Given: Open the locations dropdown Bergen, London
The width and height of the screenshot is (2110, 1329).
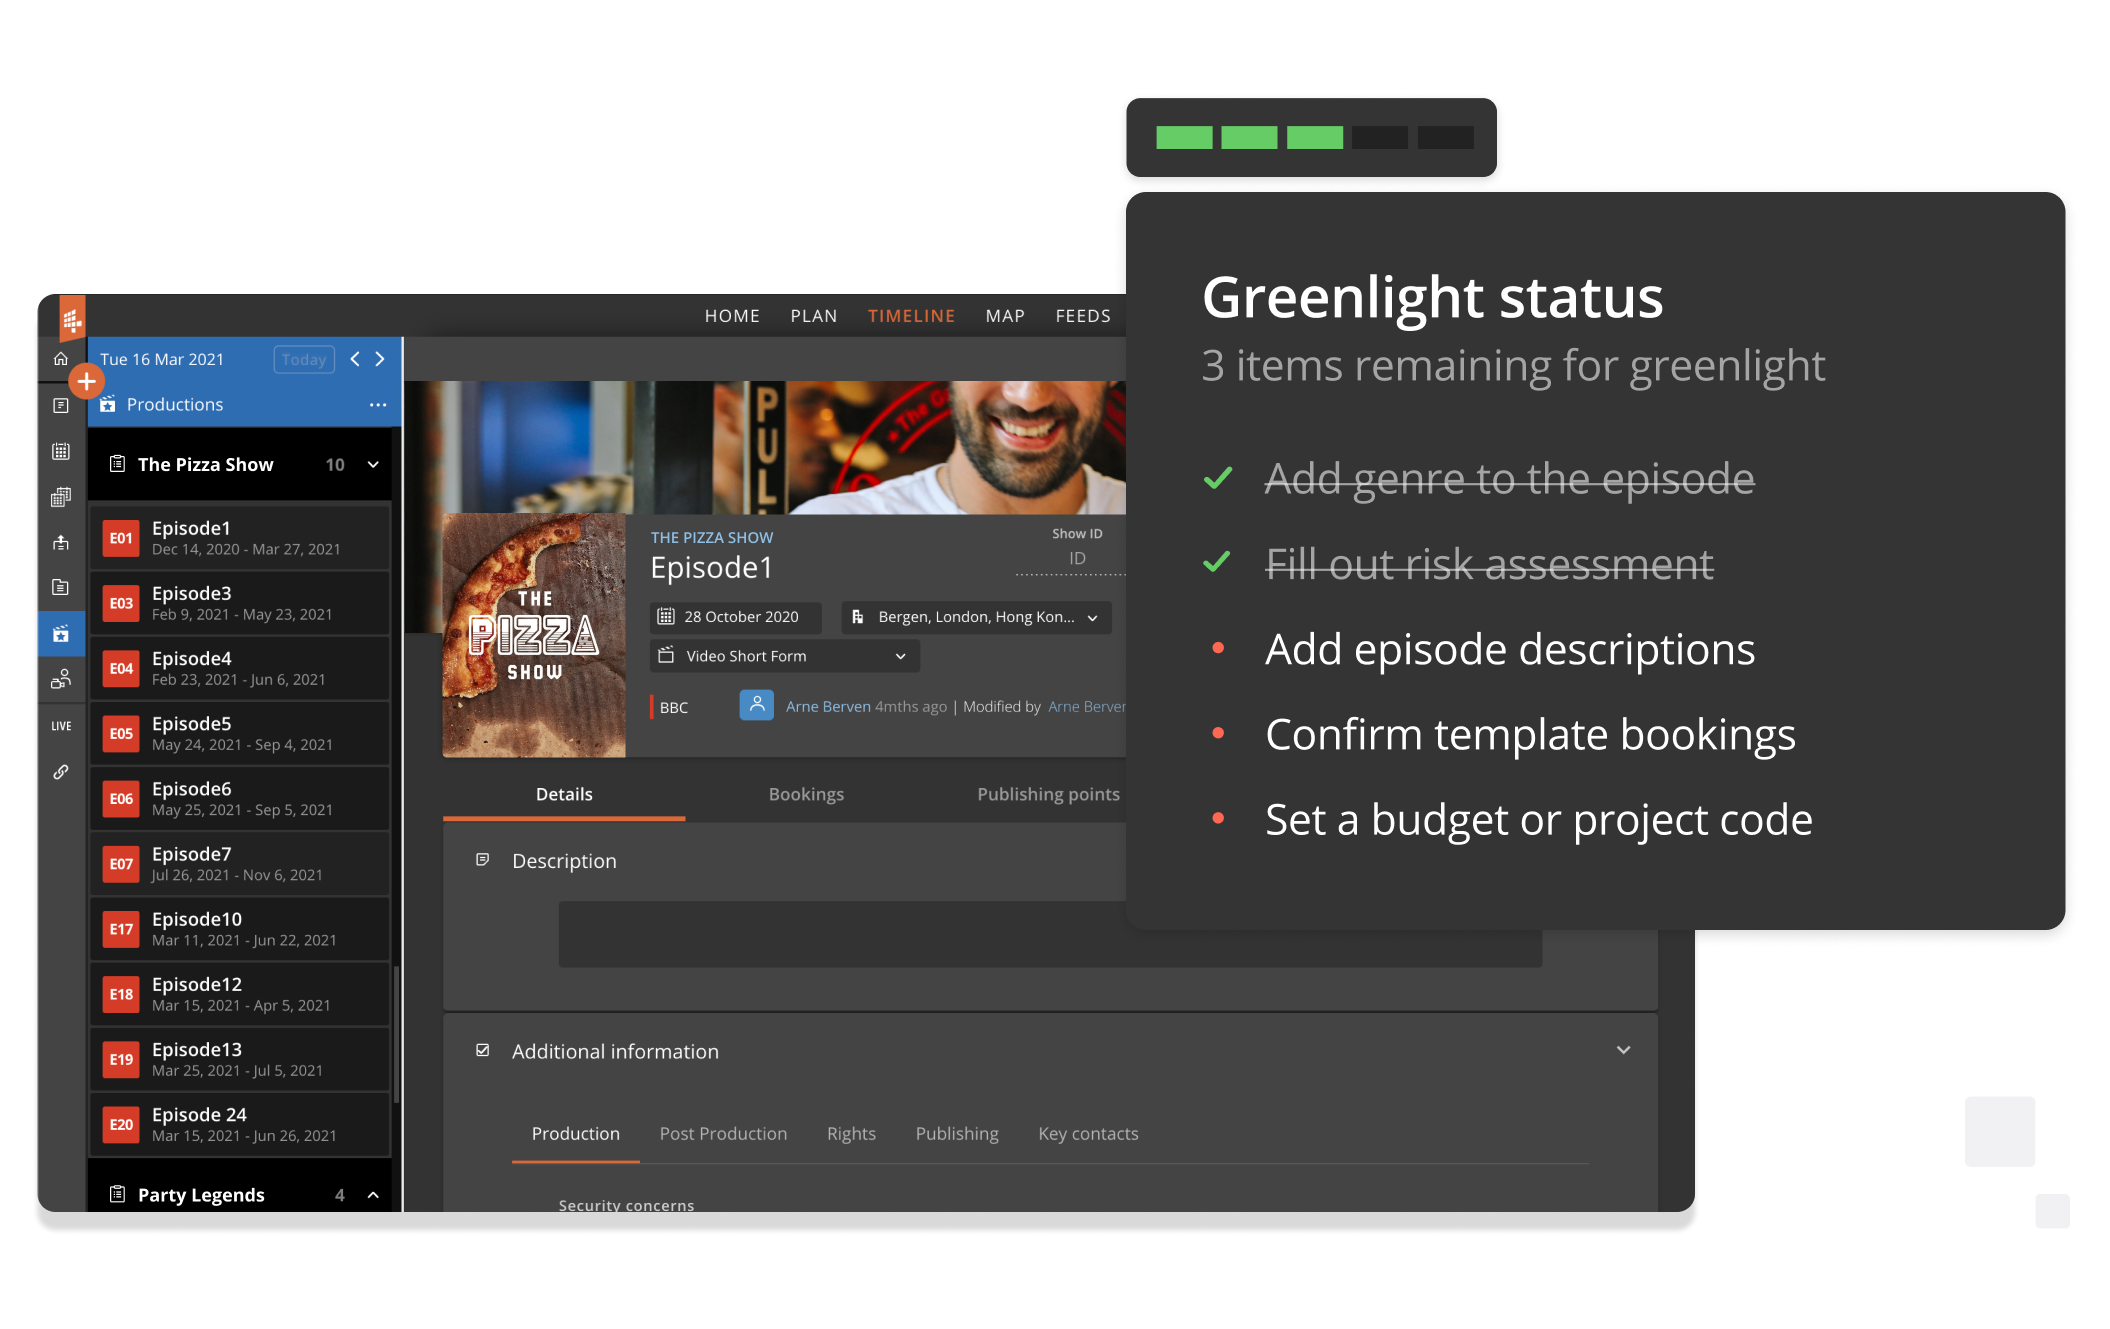Looking at the screenshot, I should point(977,617).
